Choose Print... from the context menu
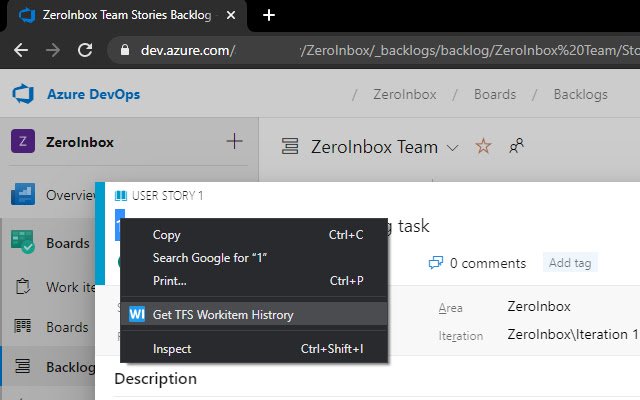 254,281
